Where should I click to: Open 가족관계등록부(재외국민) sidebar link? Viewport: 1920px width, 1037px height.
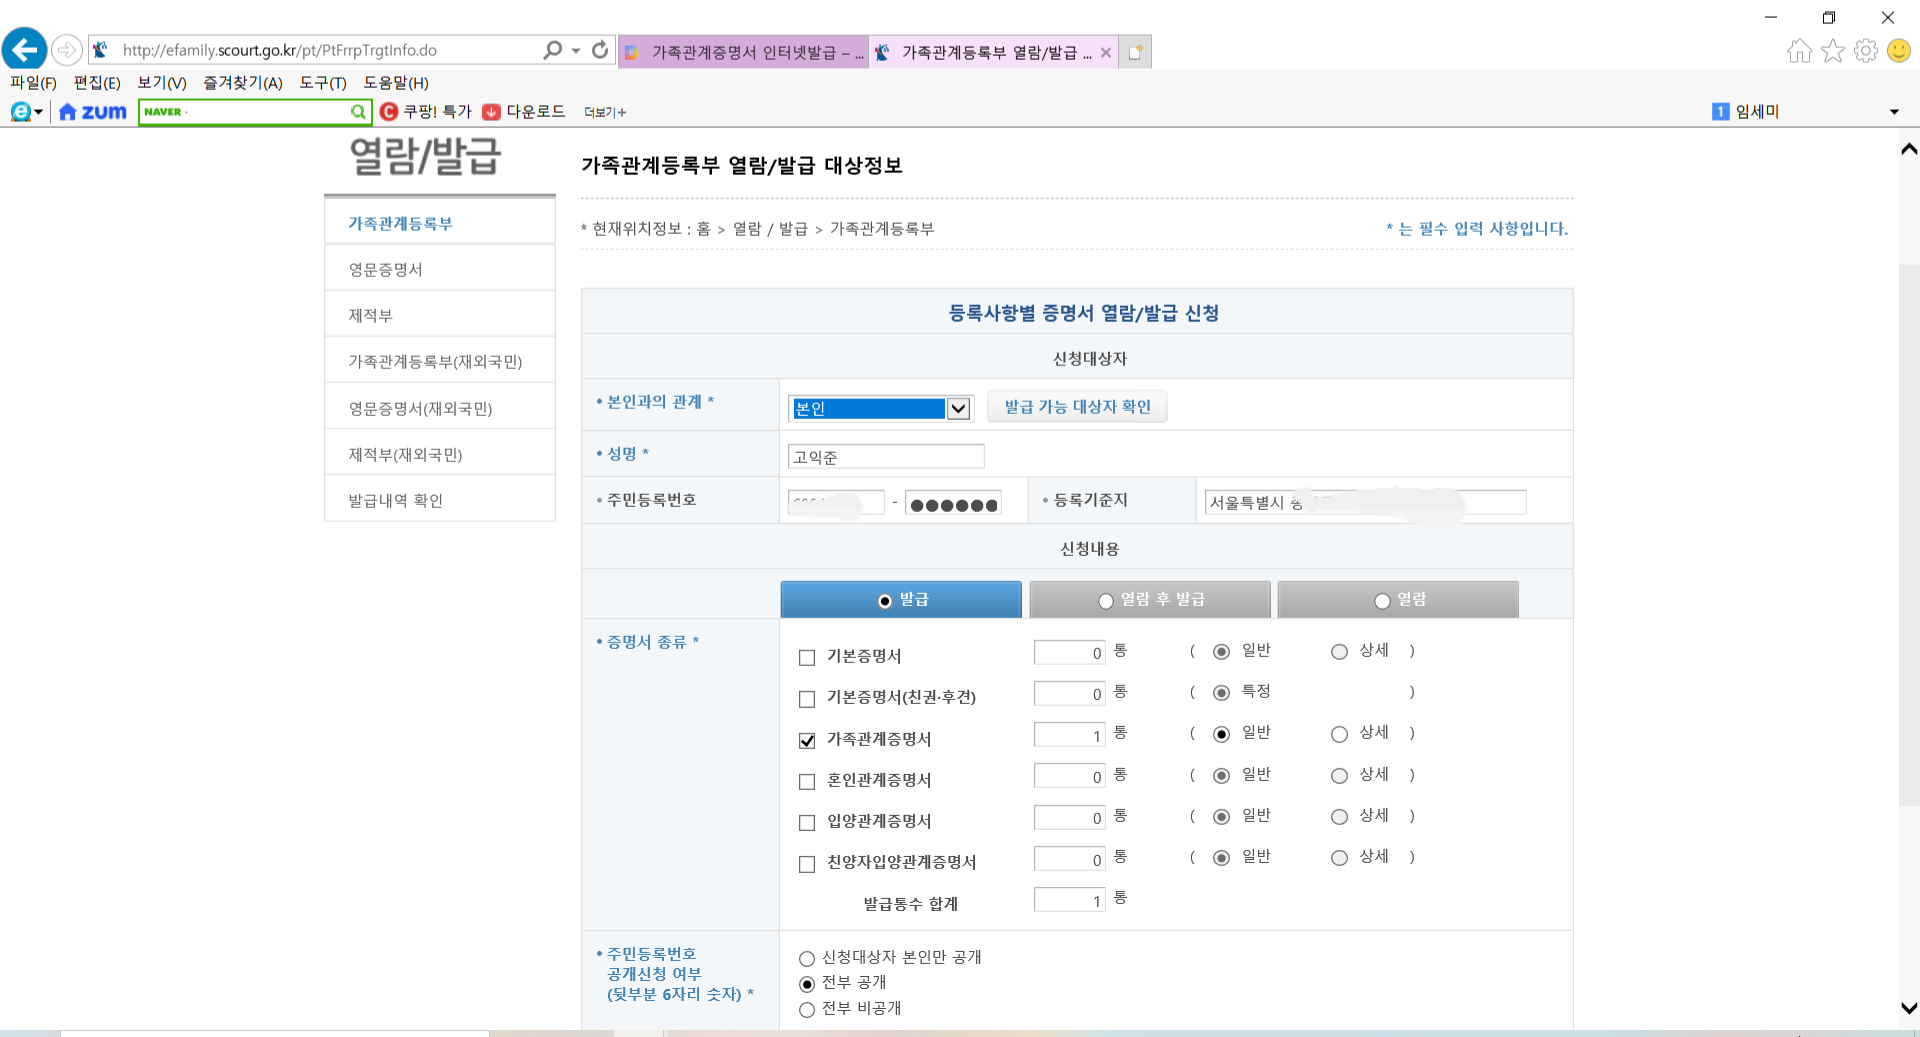point(435,362)
